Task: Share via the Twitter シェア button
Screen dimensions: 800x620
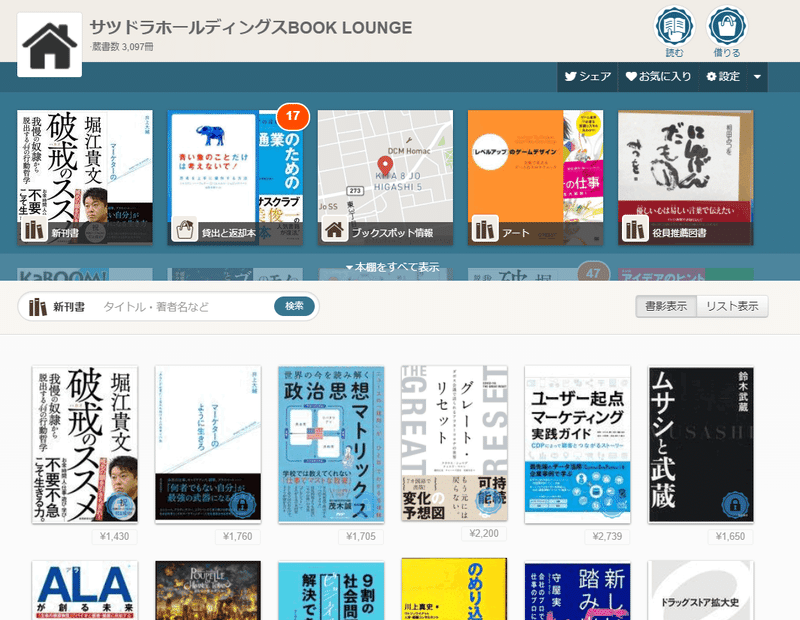Action: pos(587,77)
